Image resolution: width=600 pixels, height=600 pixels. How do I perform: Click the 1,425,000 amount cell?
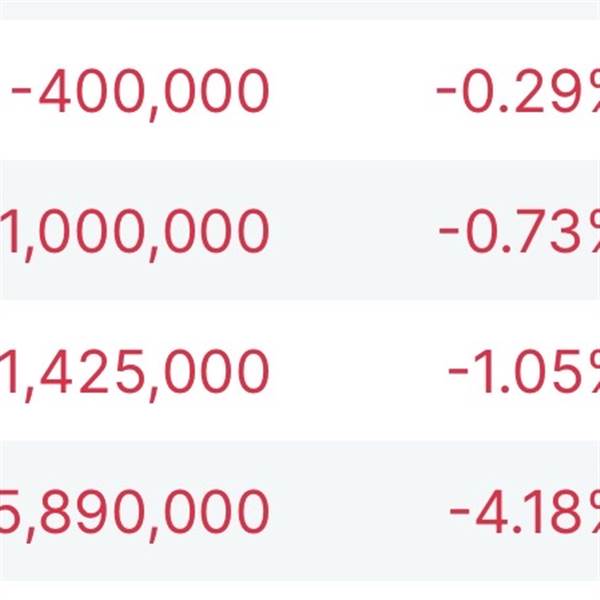pos(135,372)
